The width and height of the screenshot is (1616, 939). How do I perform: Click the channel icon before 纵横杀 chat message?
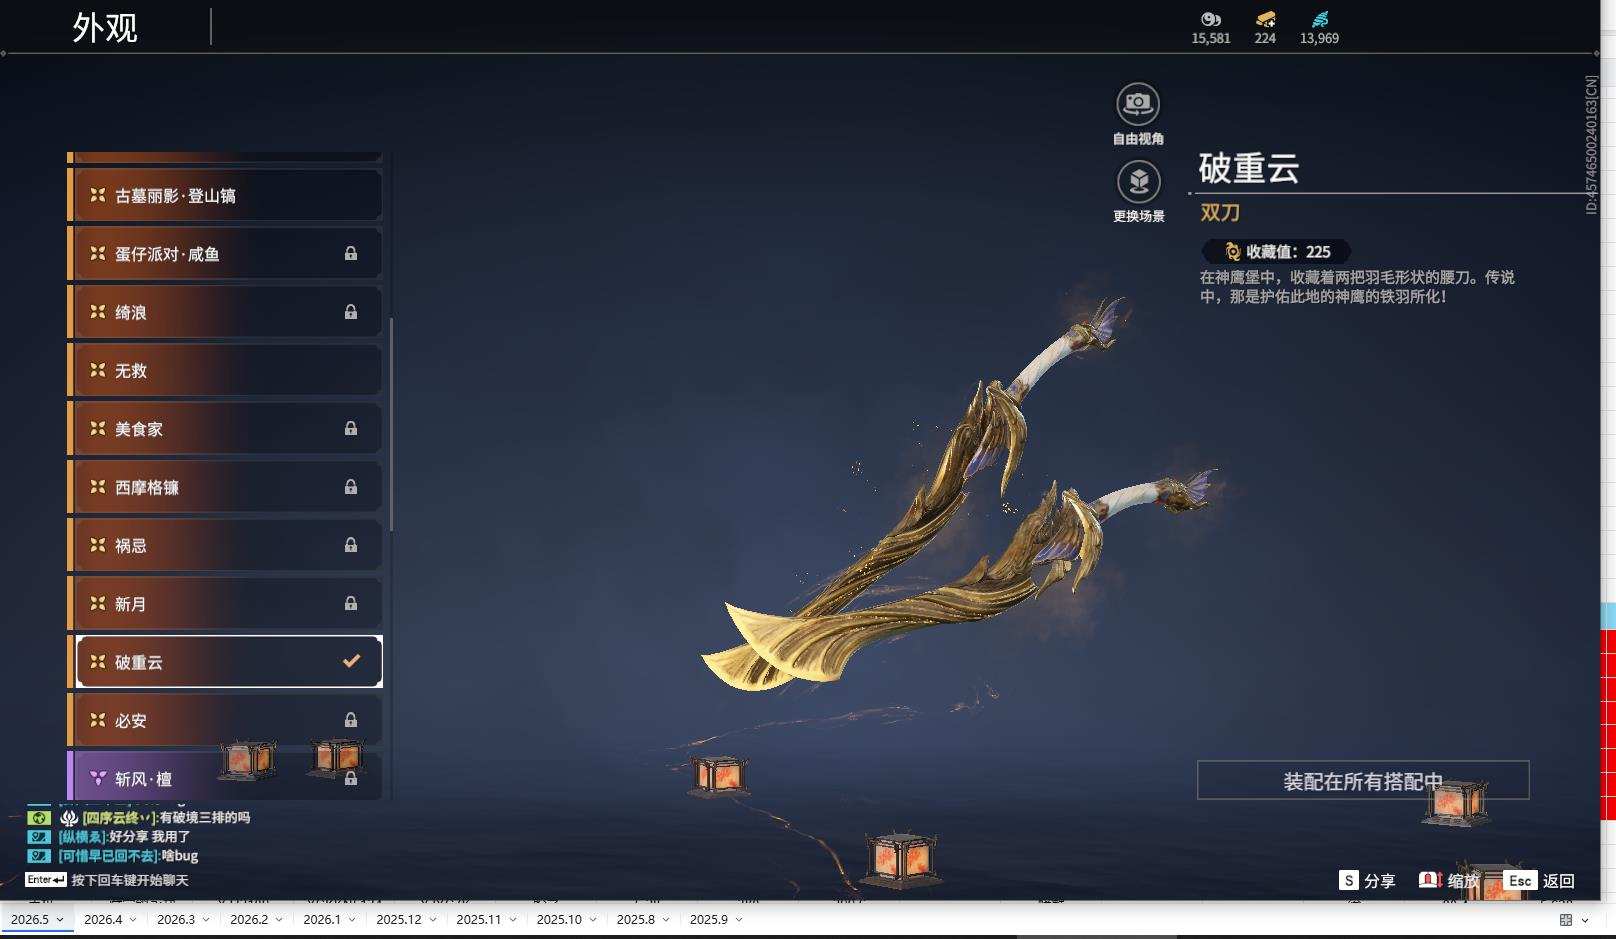[x=38, y=836]
